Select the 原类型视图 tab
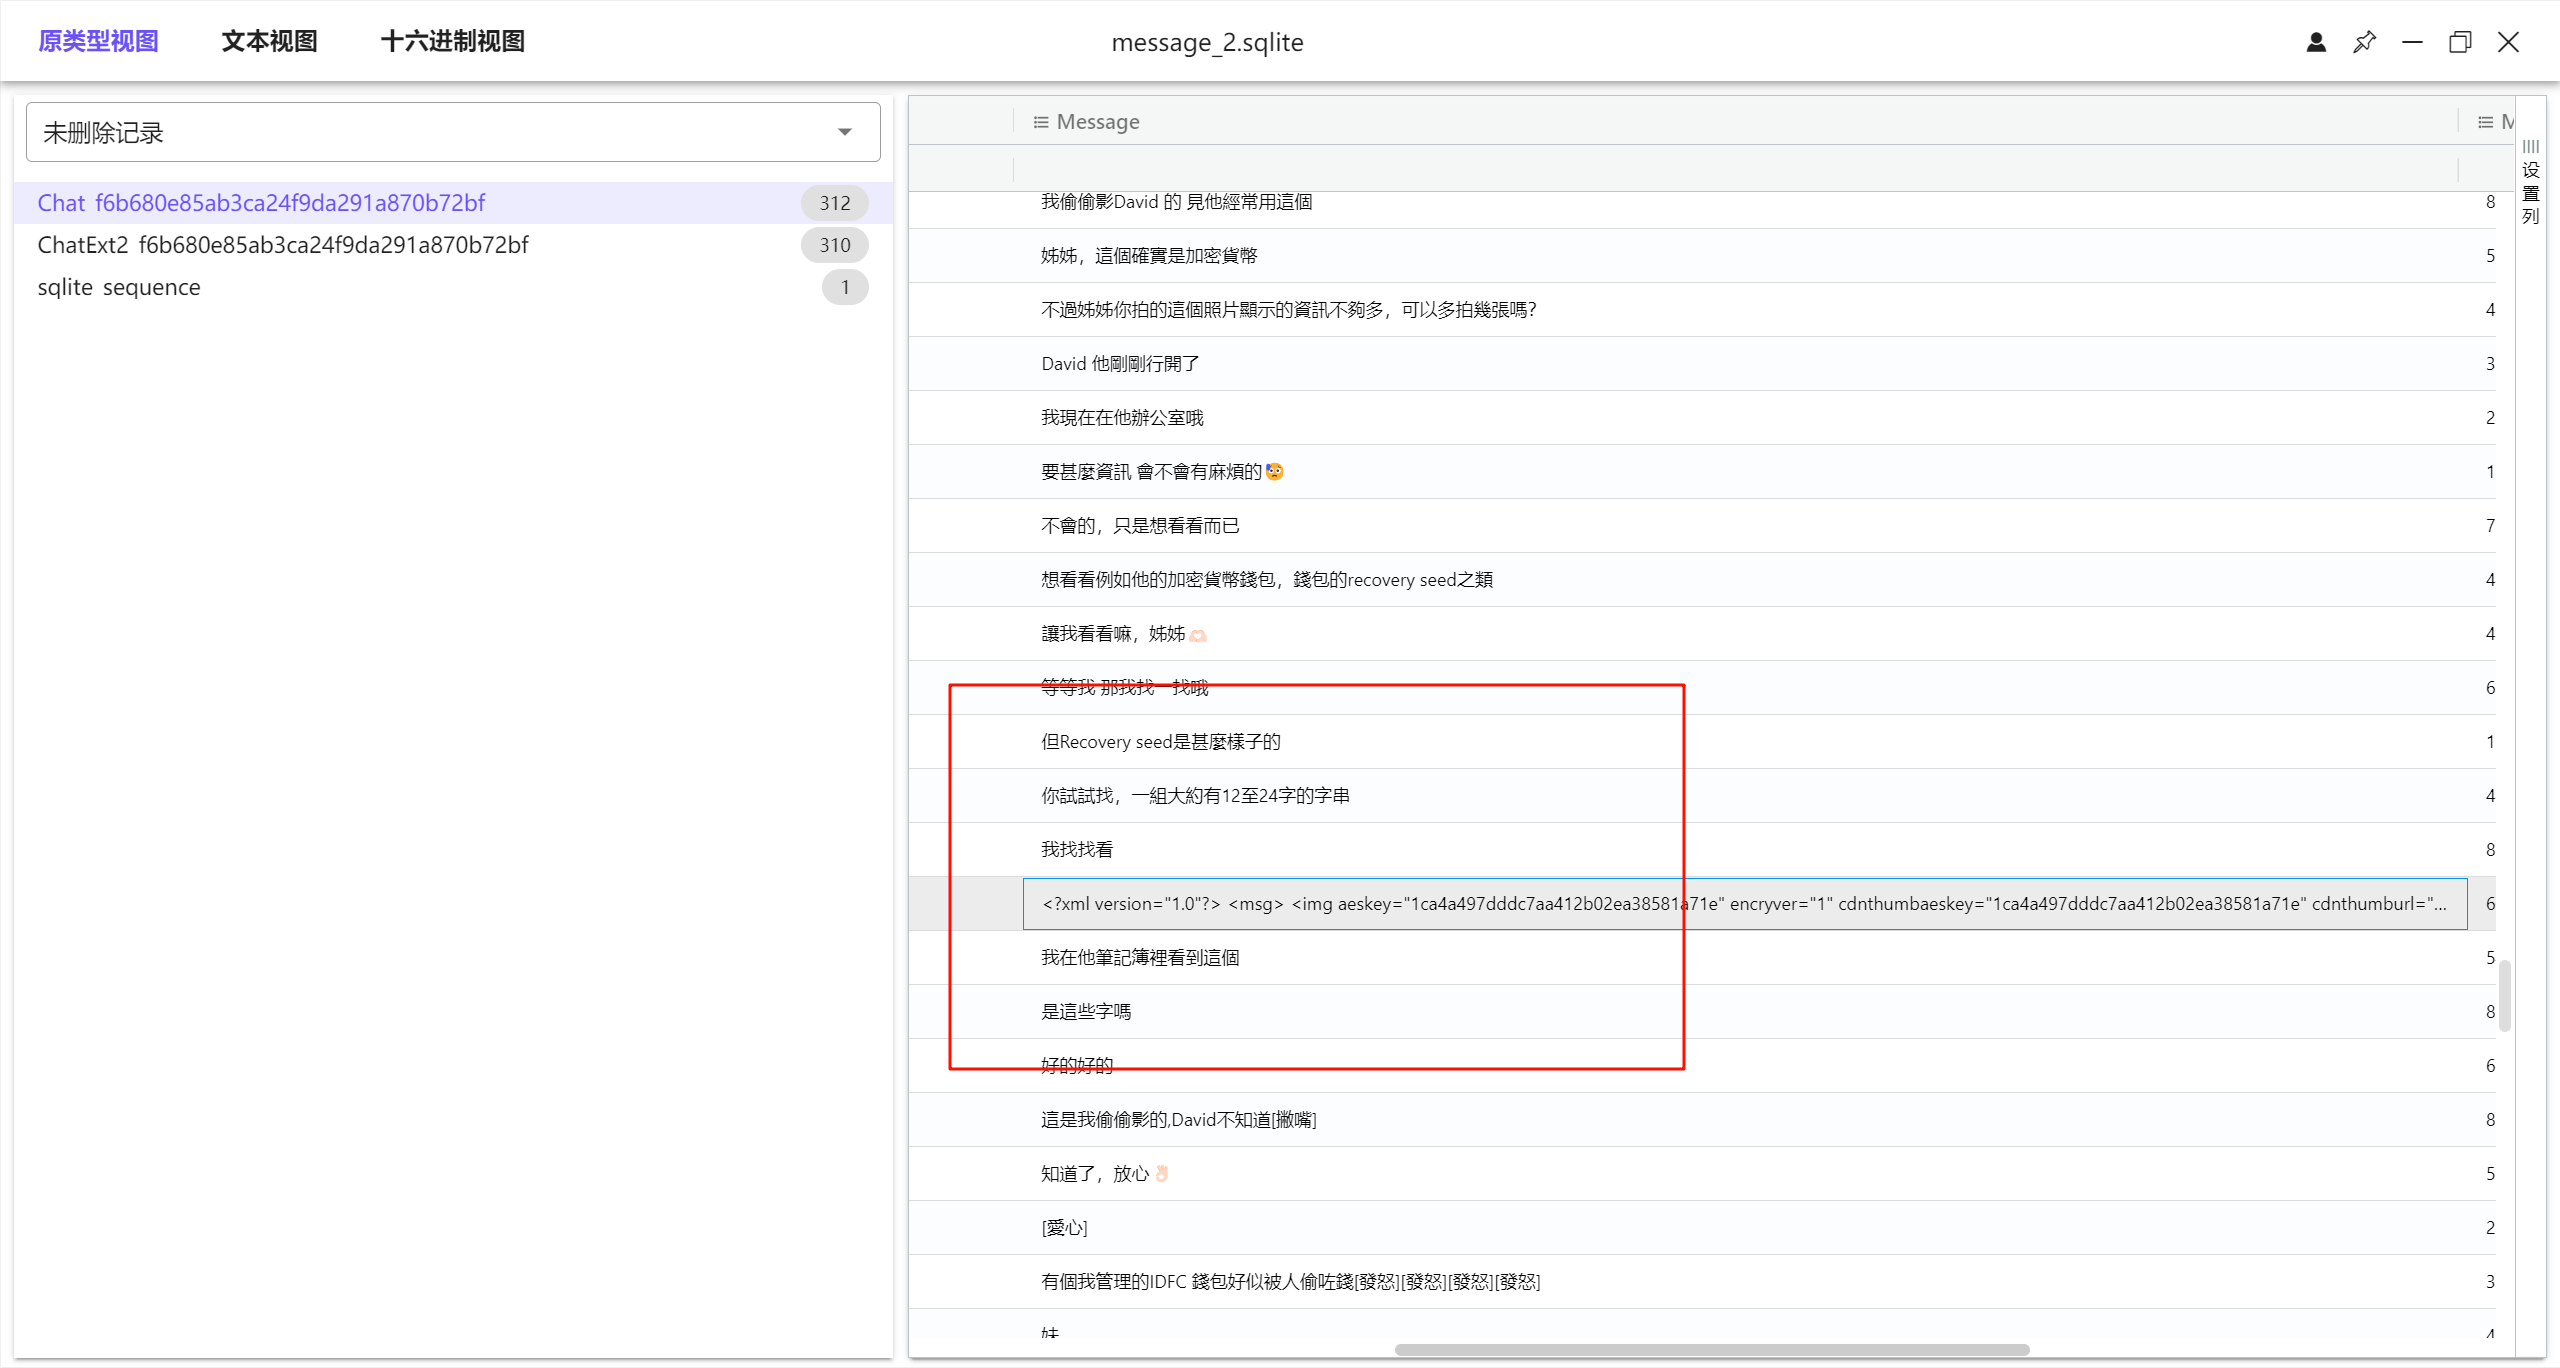This screenshot has width=2560, height=1368. (98, 41)
